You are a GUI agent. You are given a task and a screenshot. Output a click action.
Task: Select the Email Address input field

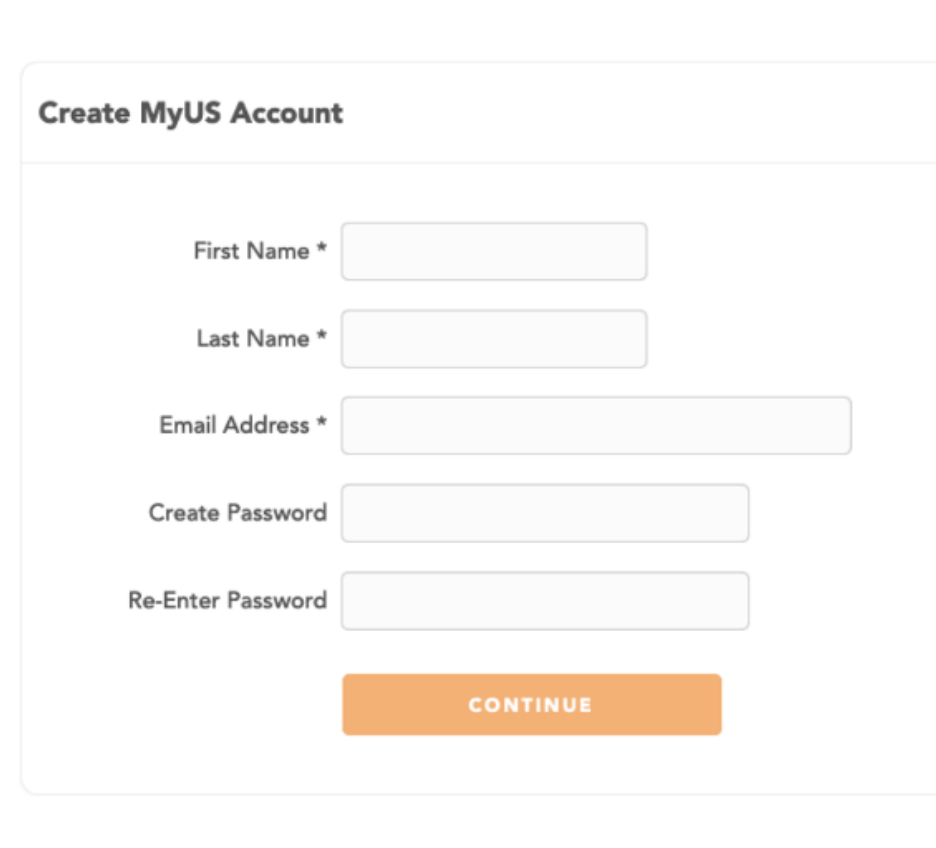pyautogui.click(x=596, y=426)
